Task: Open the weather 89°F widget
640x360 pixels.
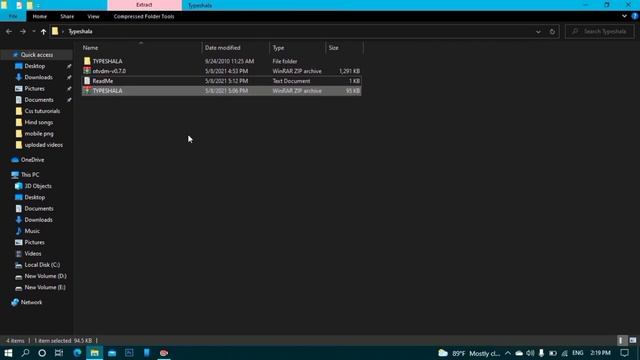Action: 469,353
